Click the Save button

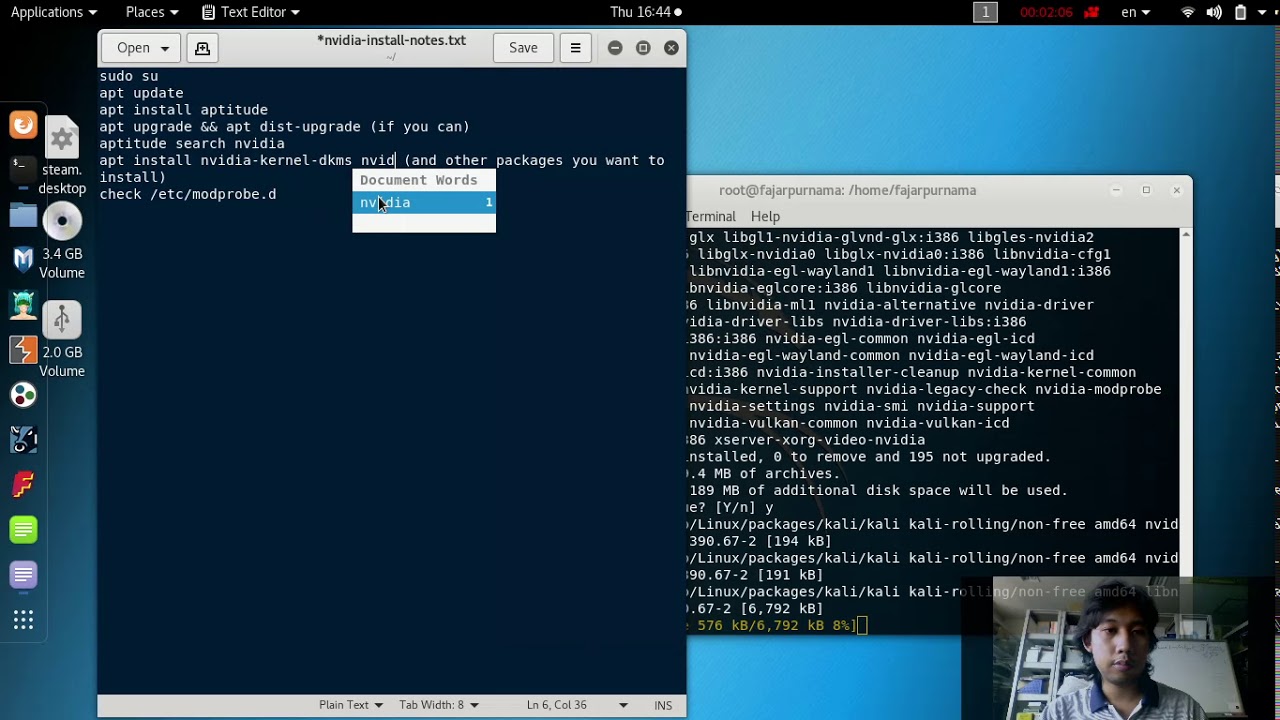coord(523,48)
